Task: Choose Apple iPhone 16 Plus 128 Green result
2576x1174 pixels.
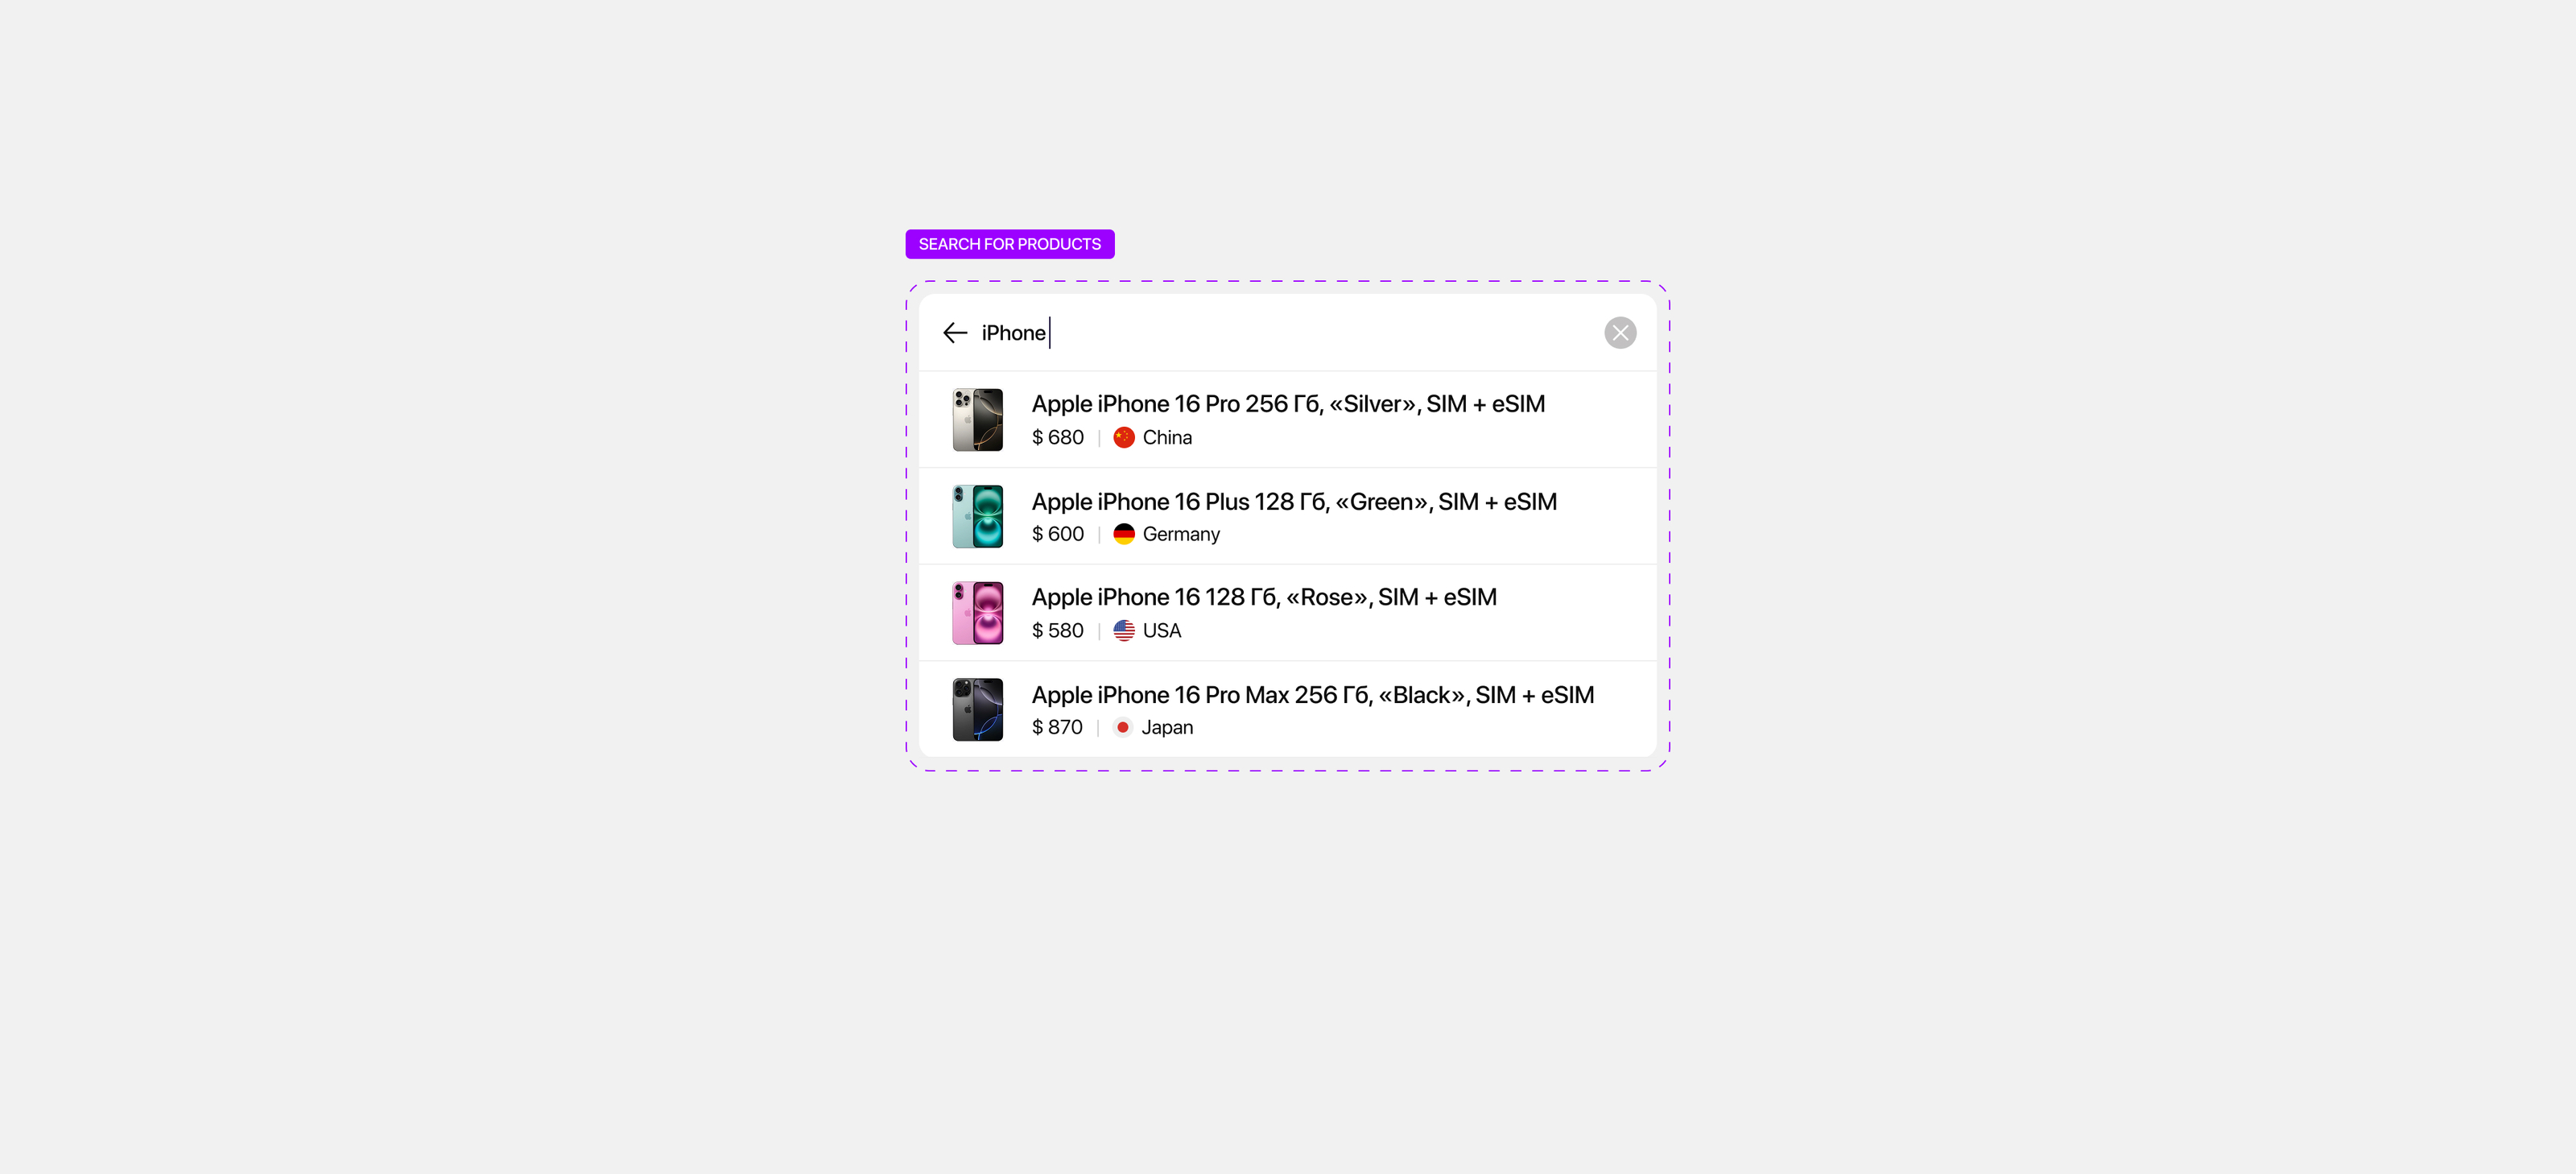Action: tap(1288, 516)
